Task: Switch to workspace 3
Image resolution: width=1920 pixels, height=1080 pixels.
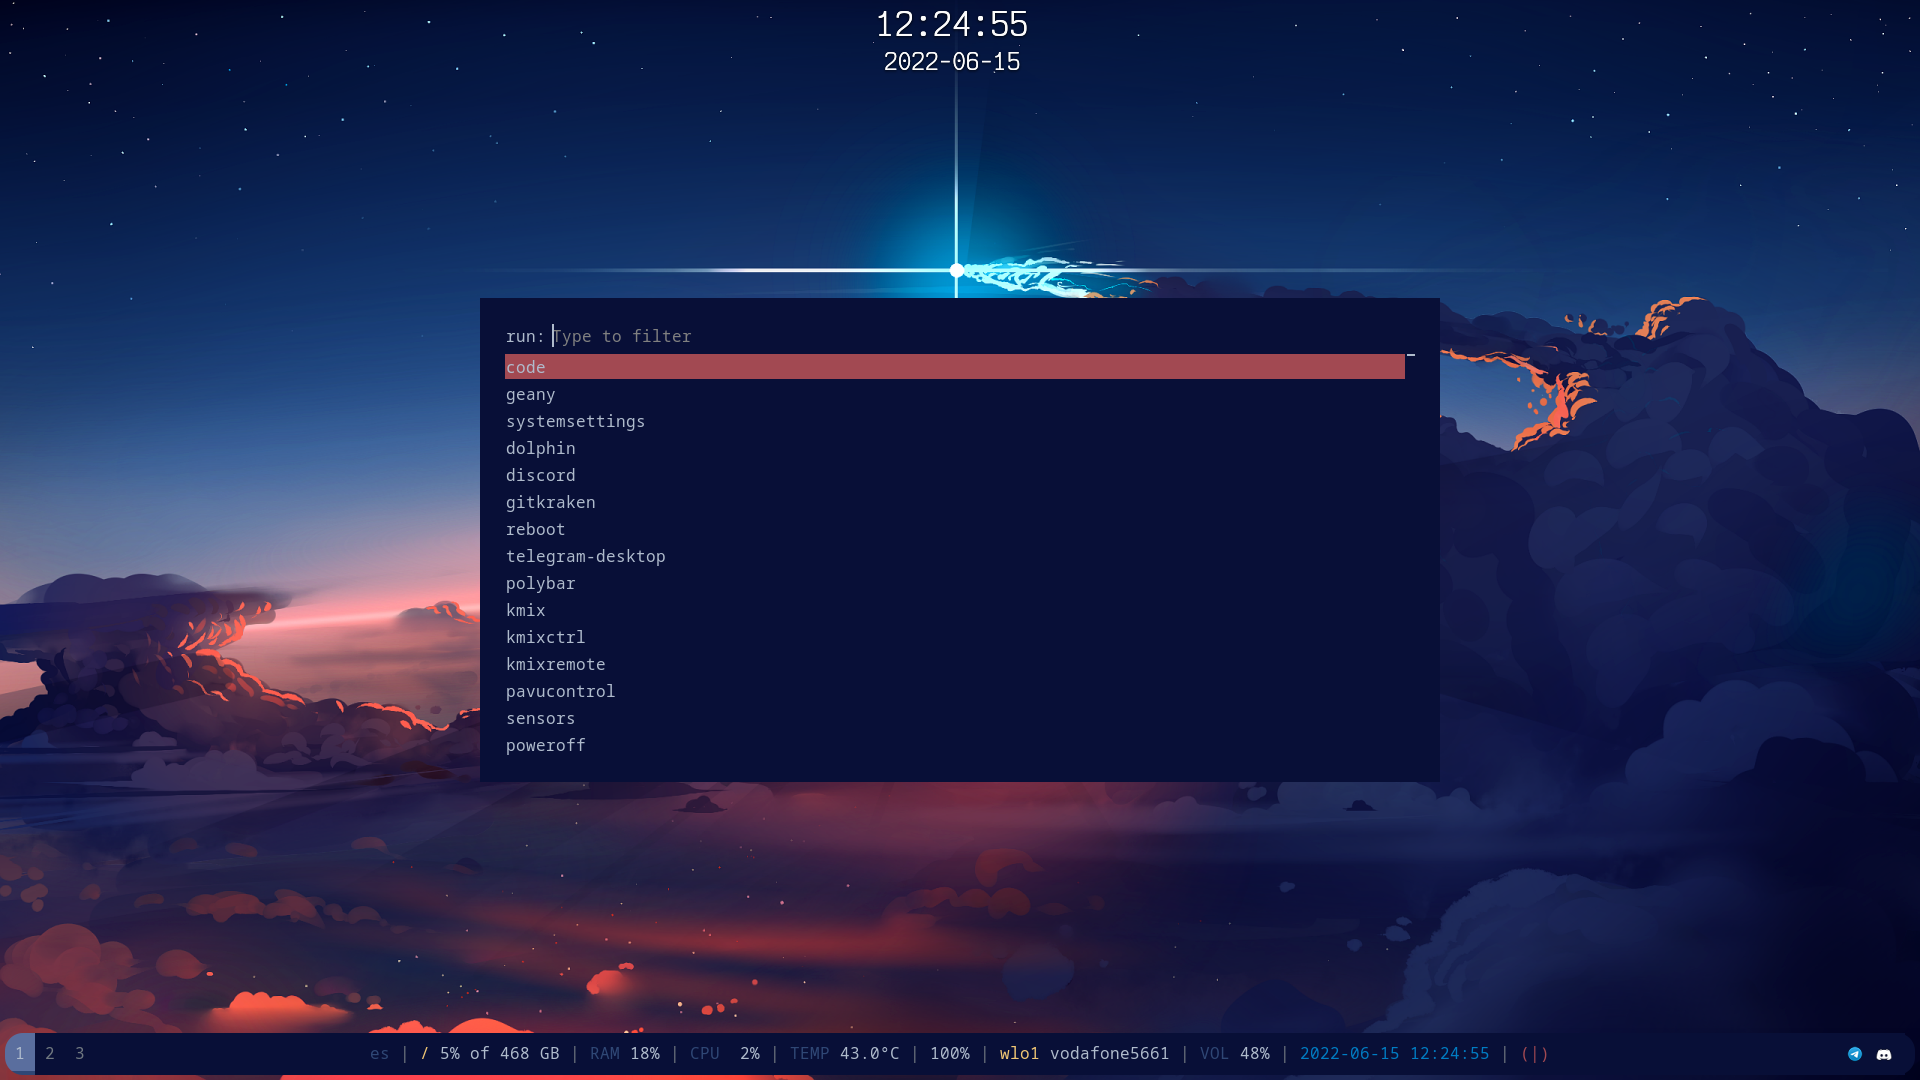Action: pos(80,1054)
